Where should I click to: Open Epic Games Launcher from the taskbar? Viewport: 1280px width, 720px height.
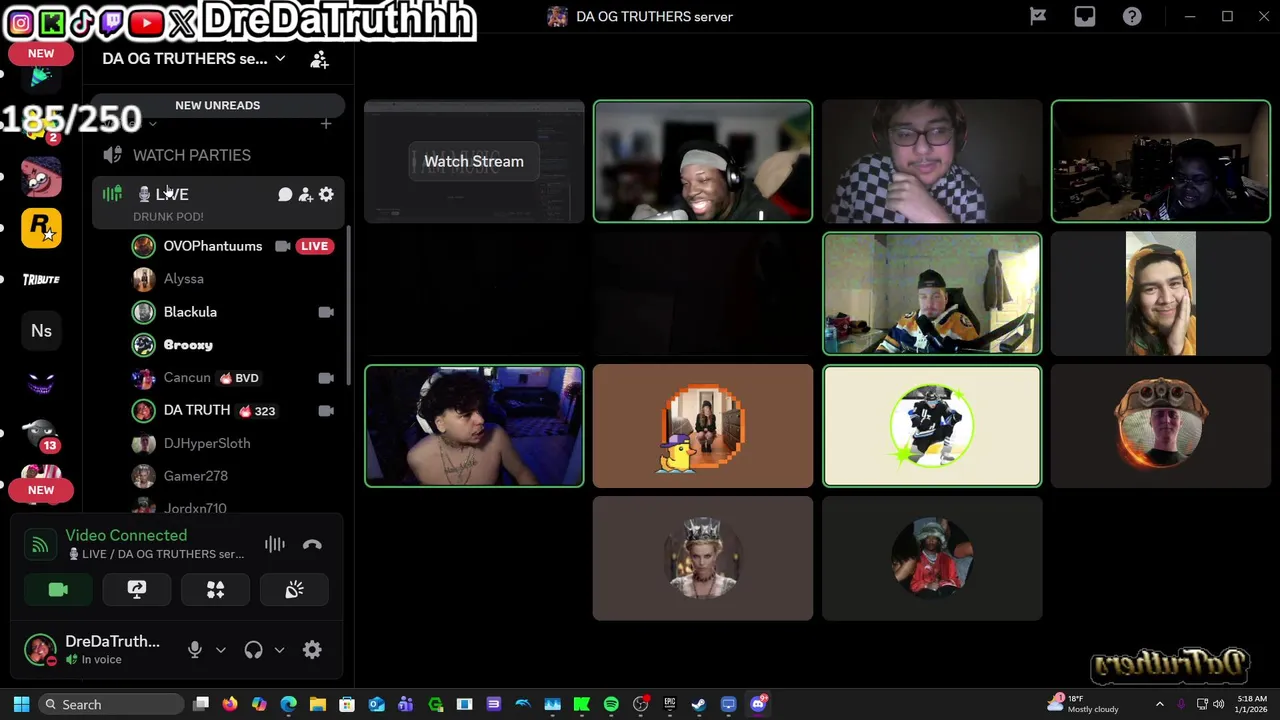click(x=669, y=704)
